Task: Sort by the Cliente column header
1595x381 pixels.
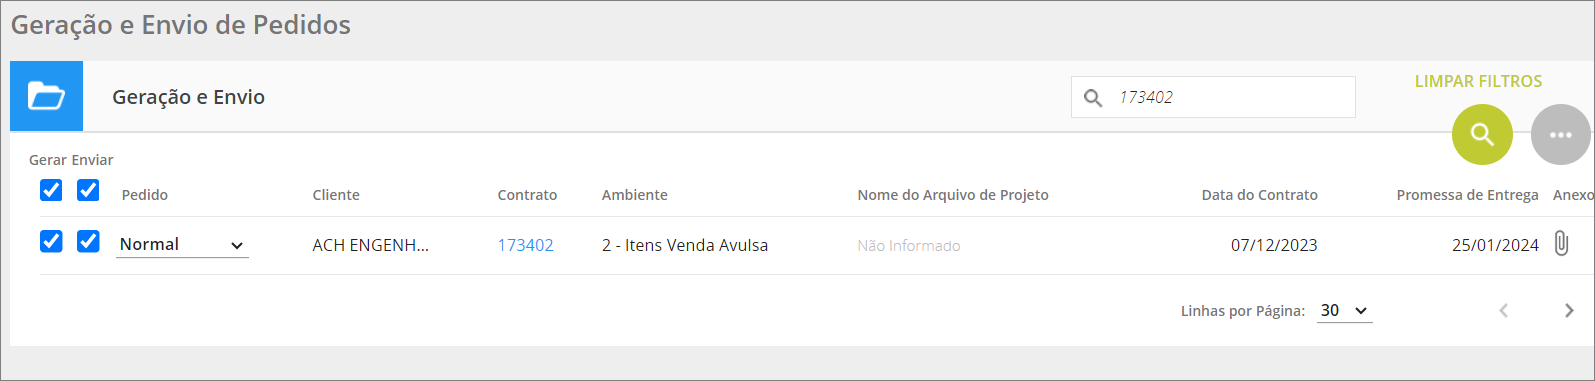Action: coord(336,195)
